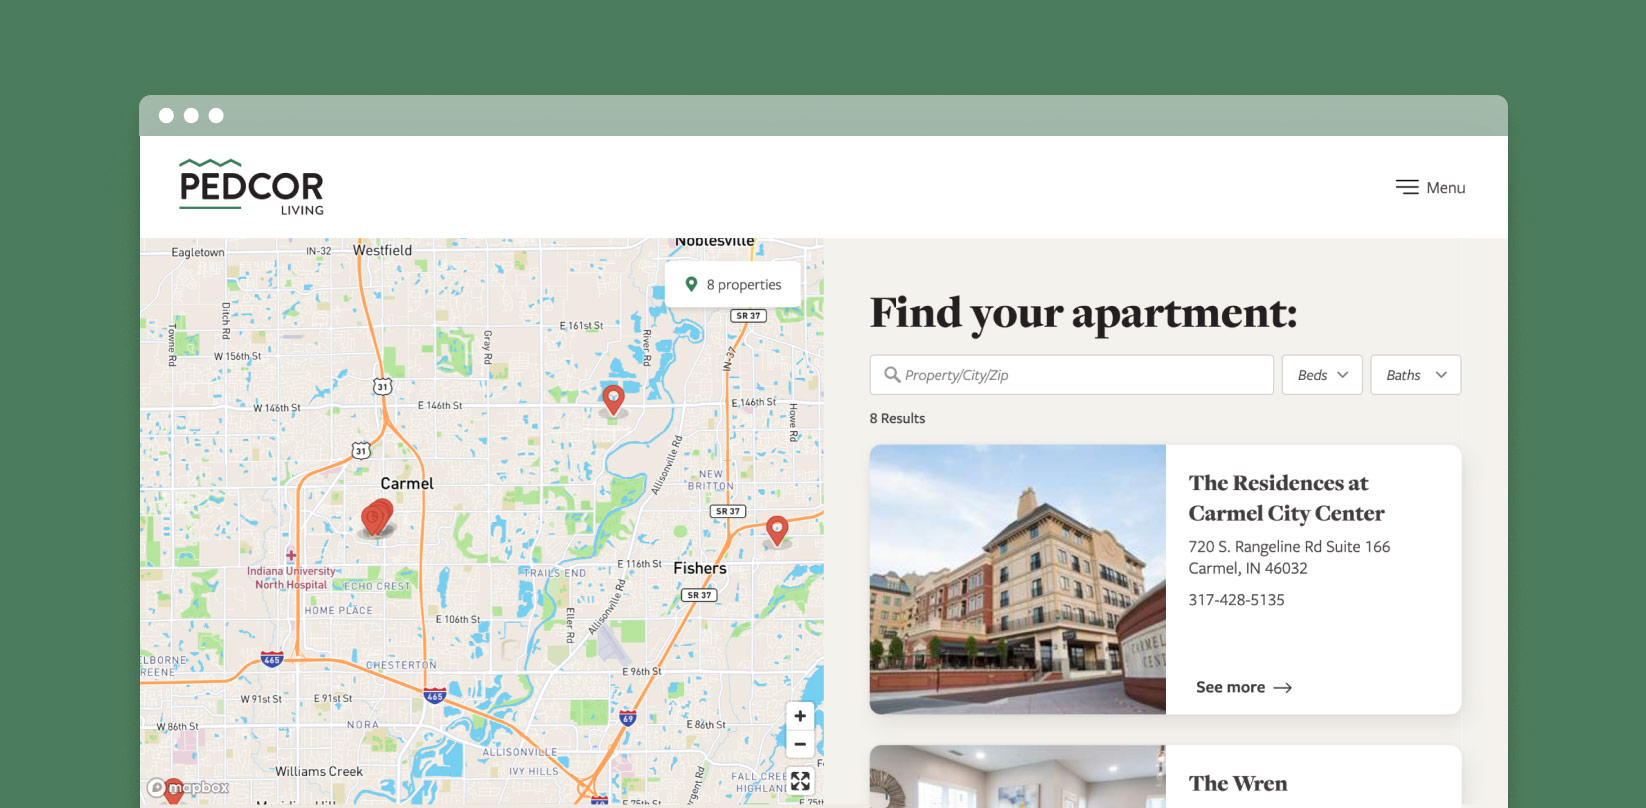Zoom out on the map
Image resolution: width=1646 pixels, height=808 pixels.
click(800, 744)
